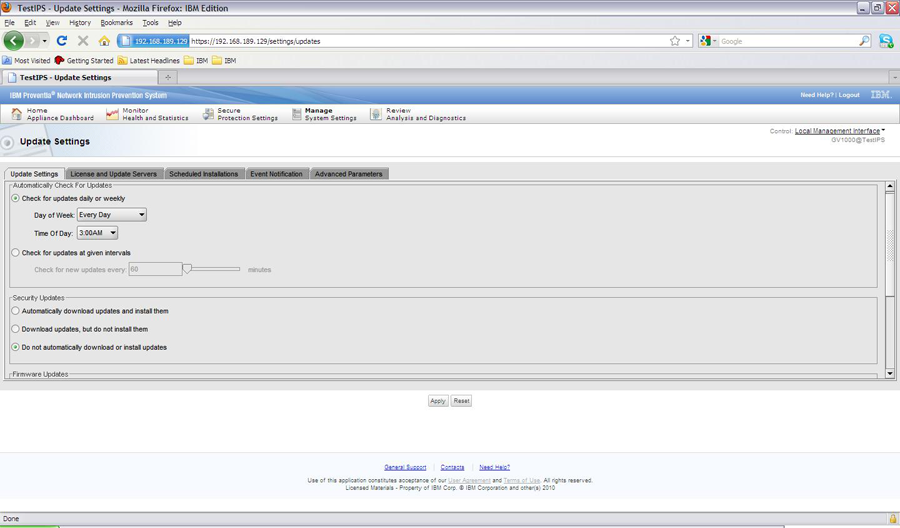The image size is (900, 528).
Task: Open the File menu
Action: [9, 22]
